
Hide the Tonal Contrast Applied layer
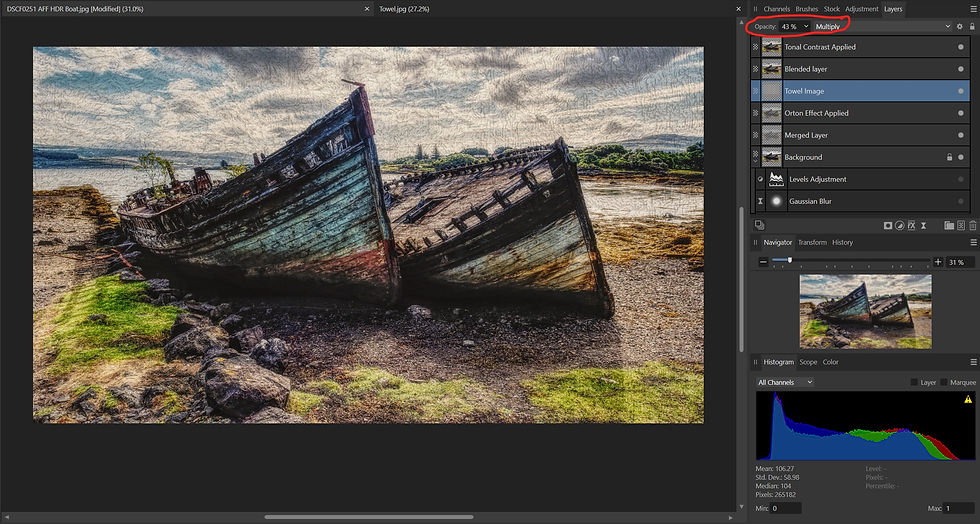tap(961, 47)
